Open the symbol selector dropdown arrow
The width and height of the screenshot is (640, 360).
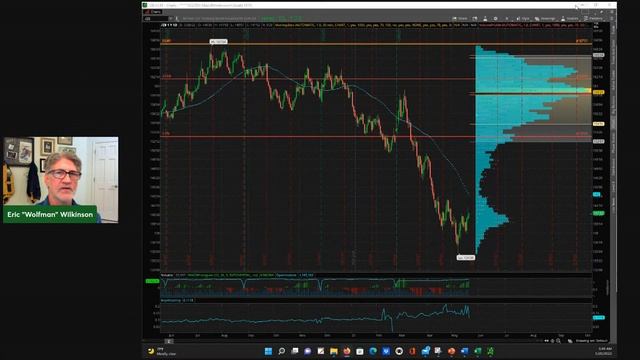click(x=171, y=18)
